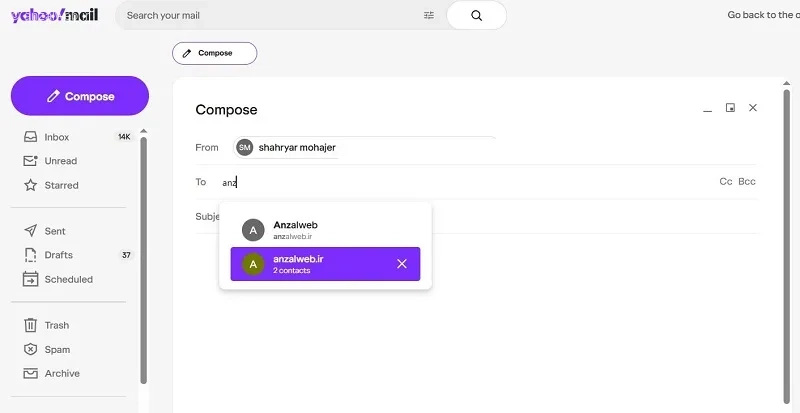Show the Cc field

click(726, 182)
